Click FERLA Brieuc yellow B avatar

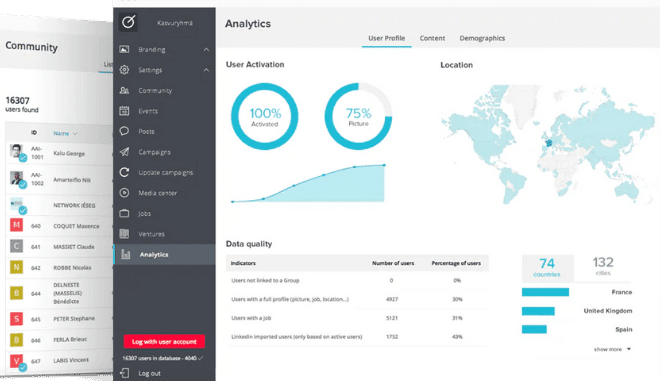tap(16, 339)
